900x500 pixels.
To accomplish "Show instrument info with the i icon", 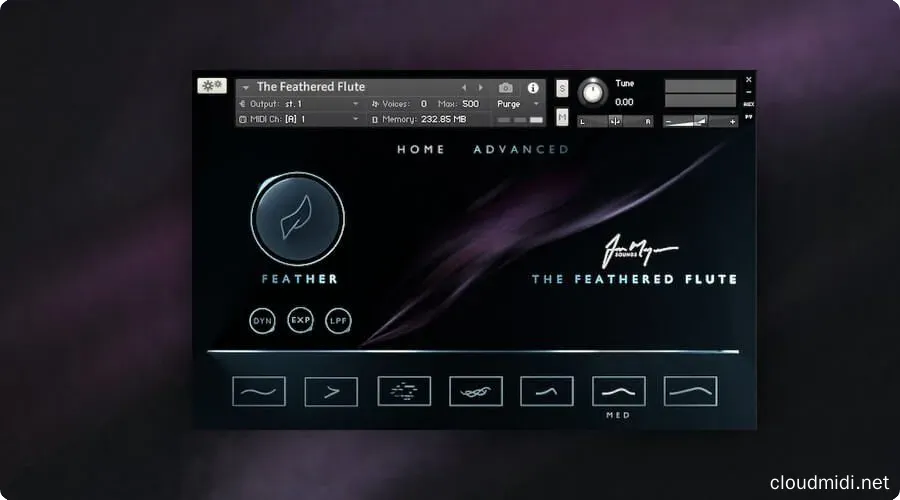I will [x=533, y=87].
